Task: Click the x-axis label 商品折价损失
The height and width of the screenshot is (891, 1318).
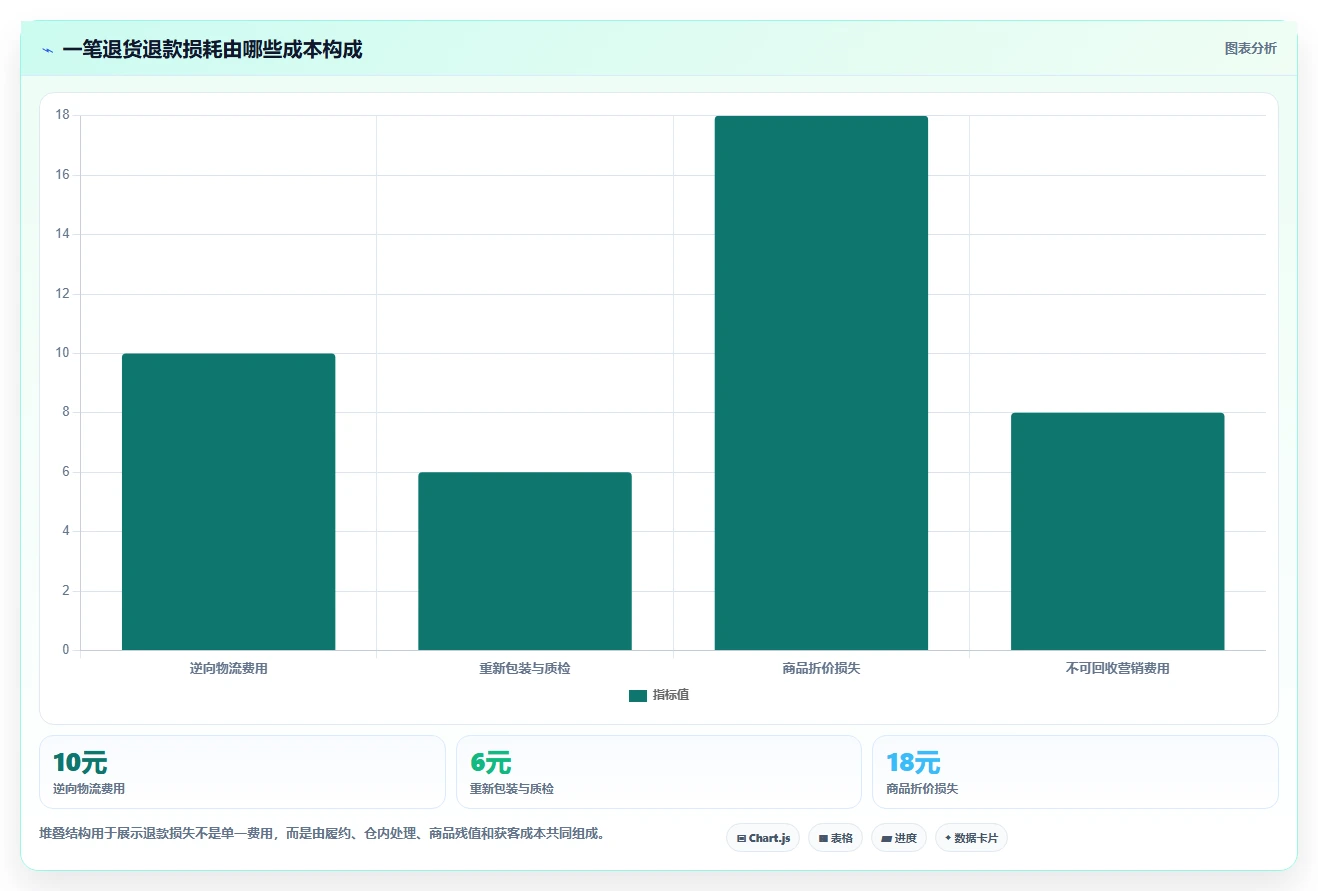Action: coord(821,668)
